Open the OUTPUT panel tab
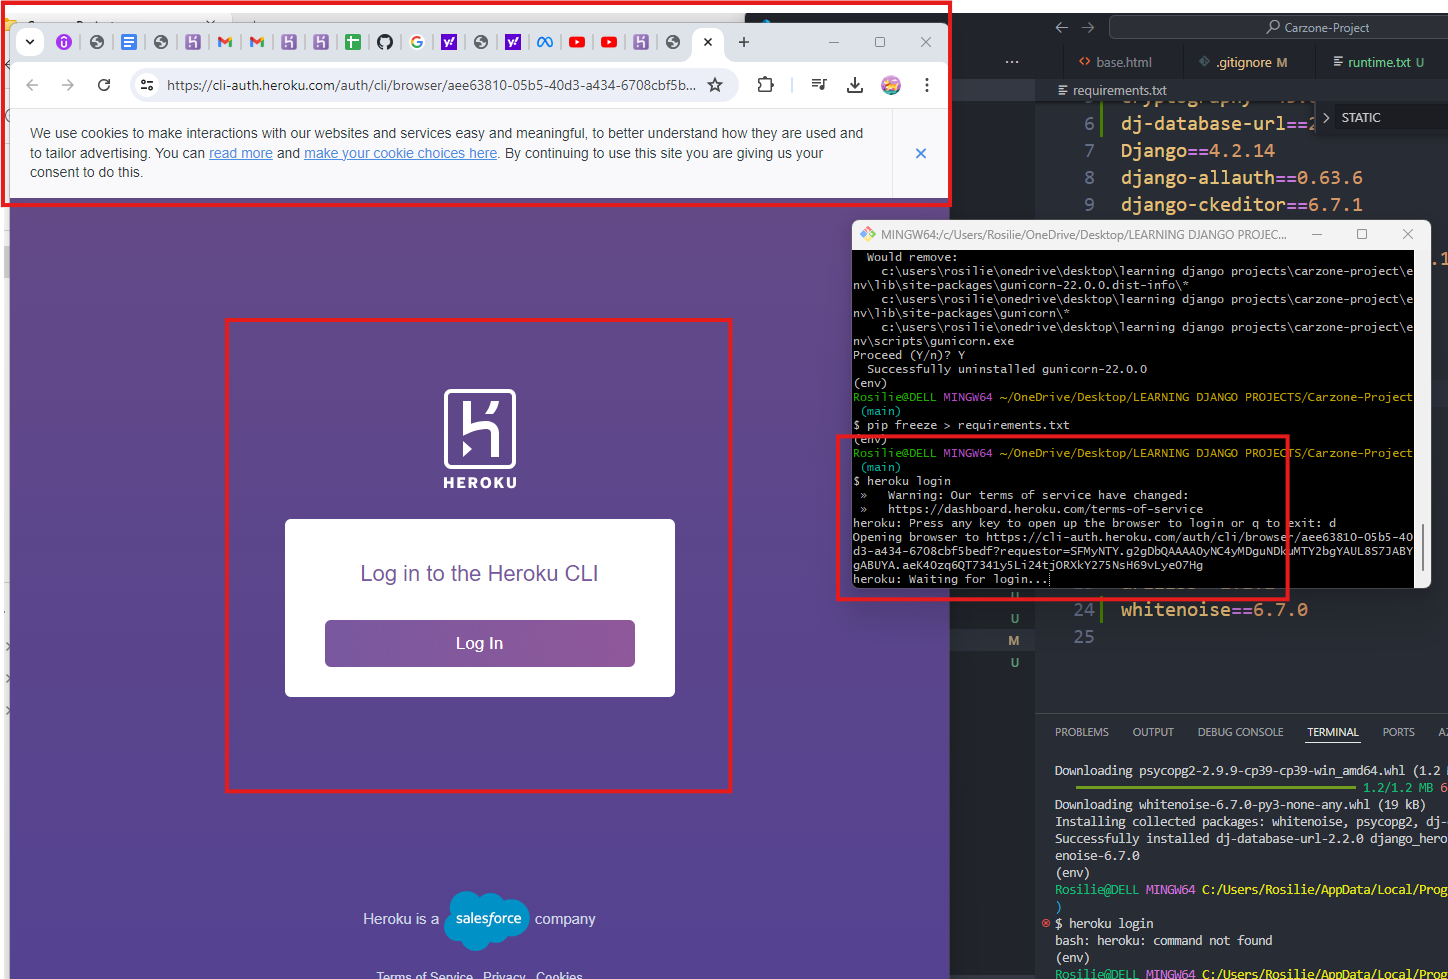This screenshot has width=1448, height=979. point(1153,732)
